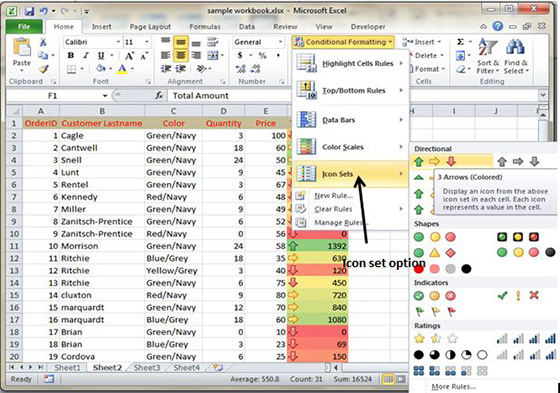This screenshot has width=560, height=393.
Task: Expand the formula bar chevron
Action: point(543,95)
